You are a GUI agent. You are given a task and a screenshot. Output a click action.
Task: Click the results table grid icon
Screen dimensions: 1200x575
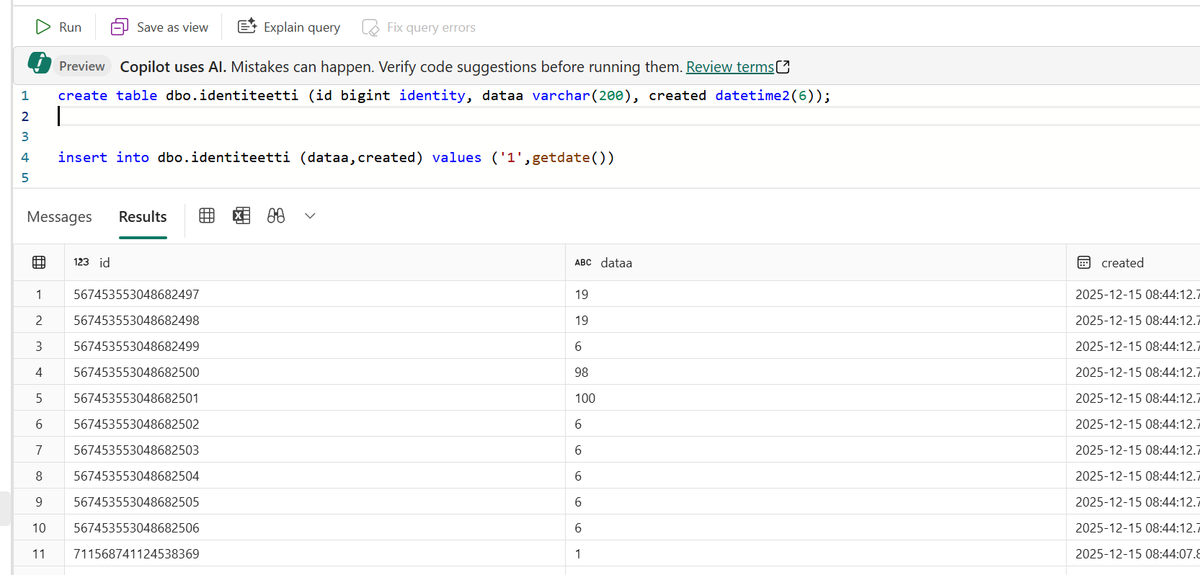[x=207, y=215]
